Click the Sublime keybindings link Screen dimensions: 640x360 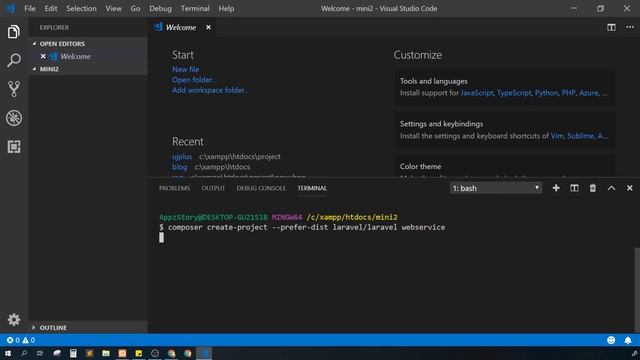click(x=580, y=136)
